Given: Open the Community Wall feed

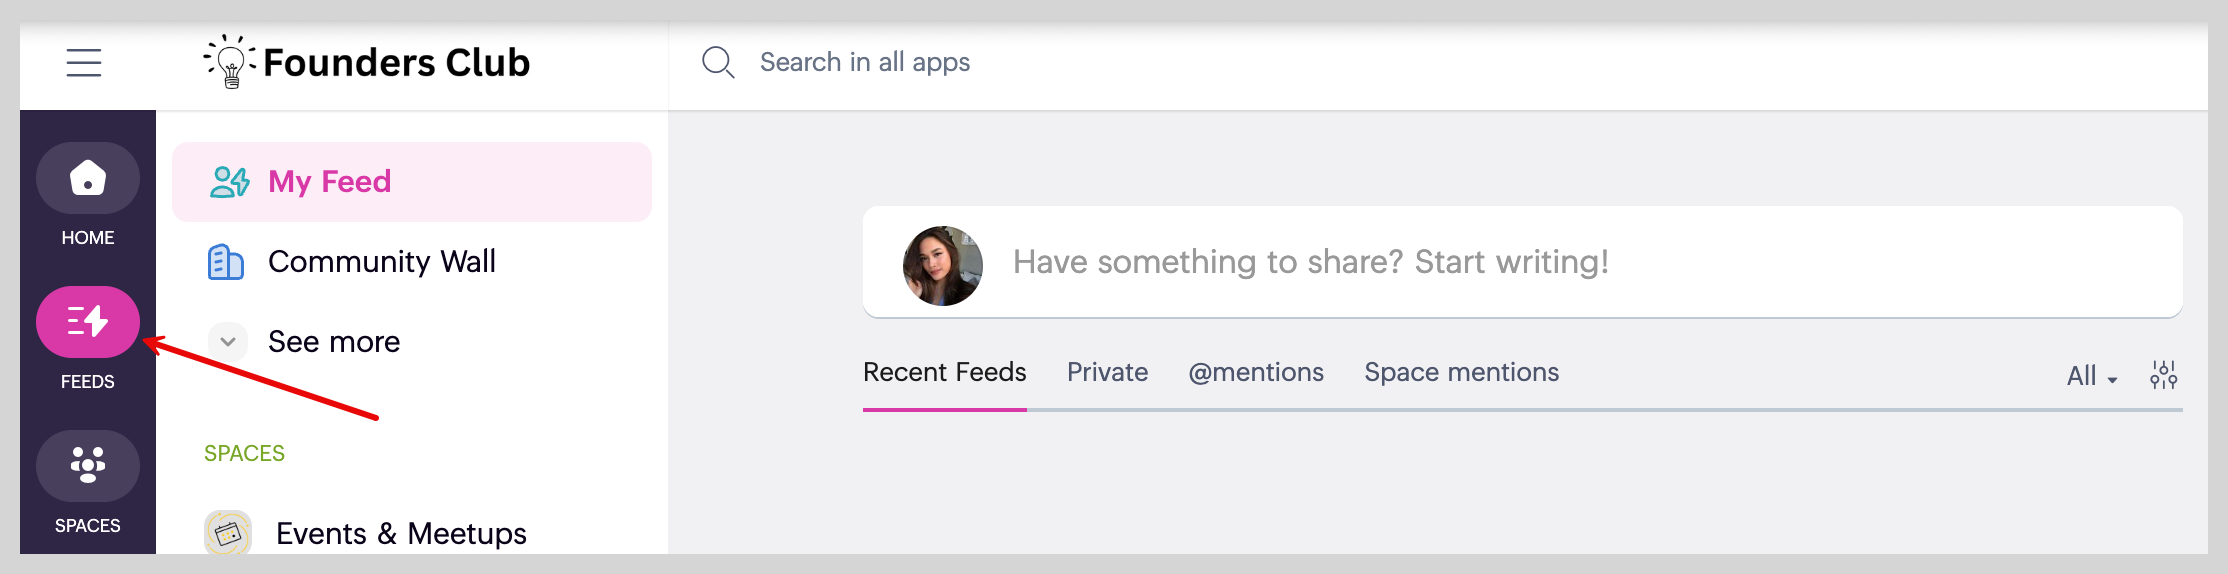Looking at the screenshot, I should [382, 262].
